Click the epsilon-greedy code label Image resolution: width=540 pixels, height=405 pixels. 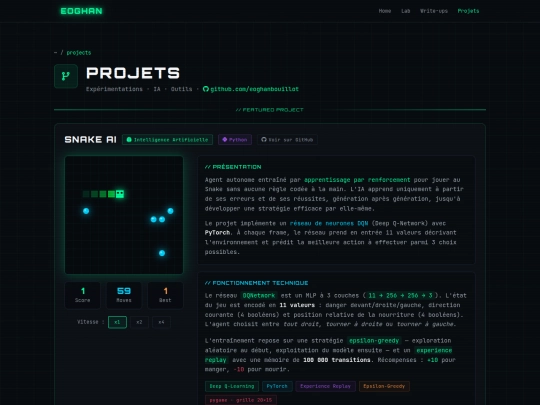[x=374, y=341]
